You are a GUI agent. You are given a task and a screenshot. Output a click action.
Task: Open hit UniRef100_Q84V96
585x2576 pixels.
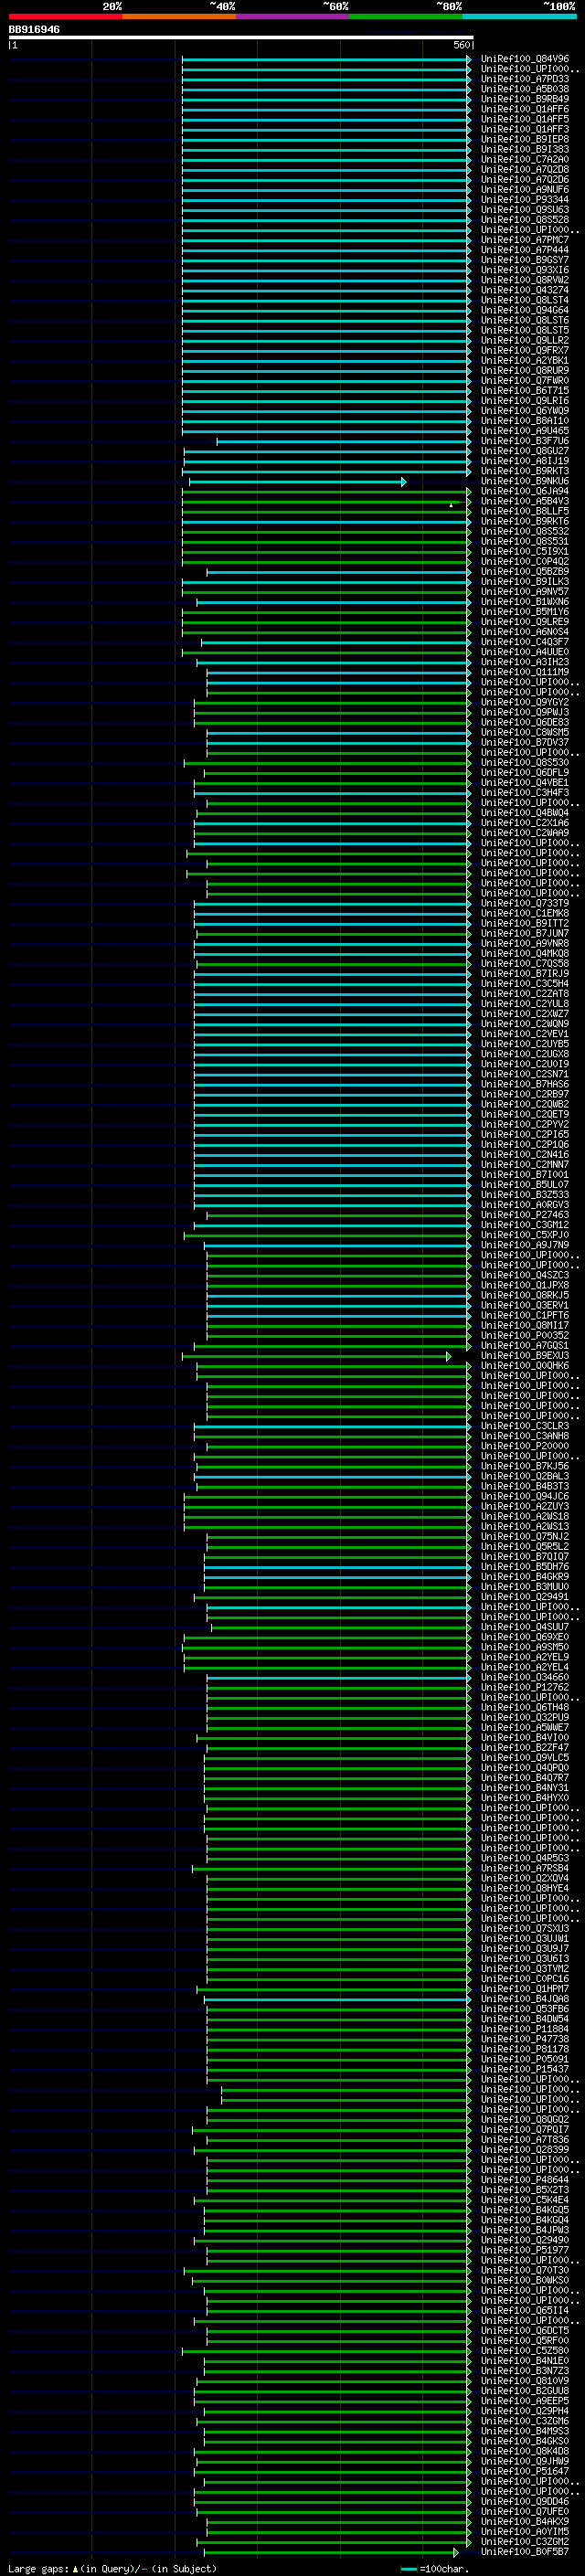(525, 59)
